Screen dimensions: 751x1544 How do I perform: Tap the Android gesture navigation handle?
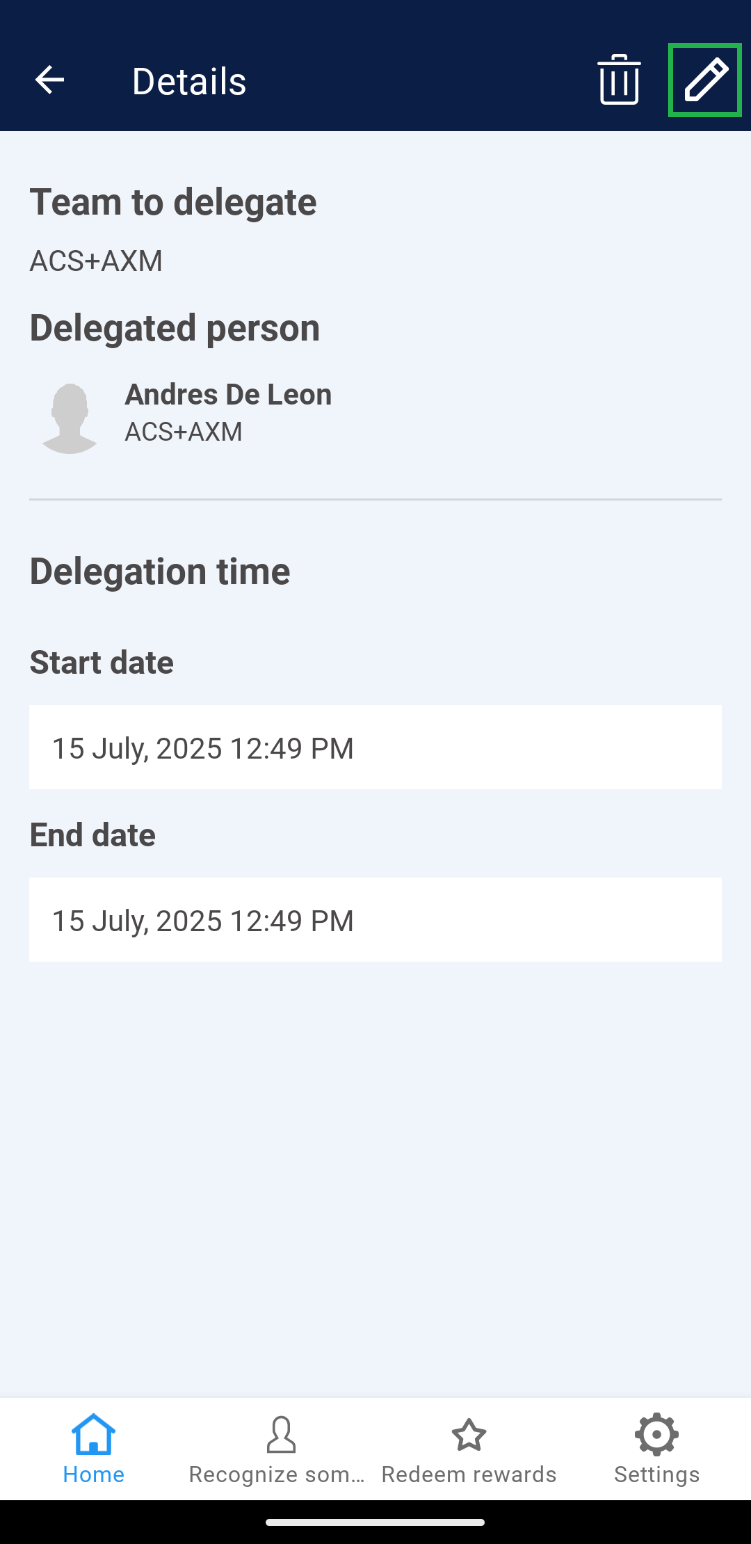[375, 1522]
